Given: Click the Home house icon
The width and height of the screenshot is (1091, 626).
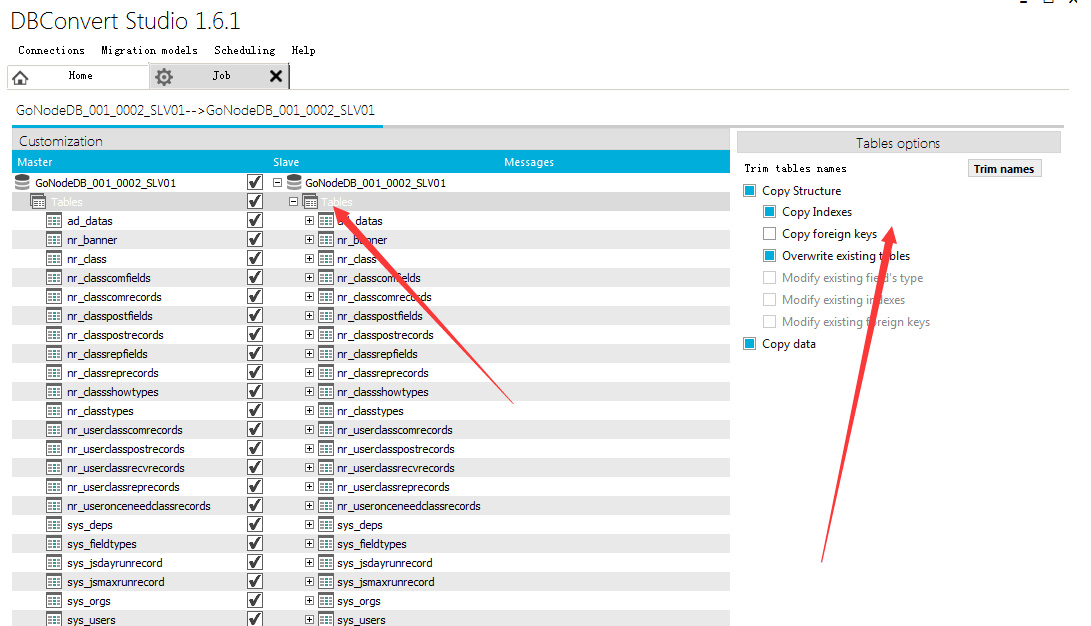Looking at the screenshot, I should pos(20,77).
